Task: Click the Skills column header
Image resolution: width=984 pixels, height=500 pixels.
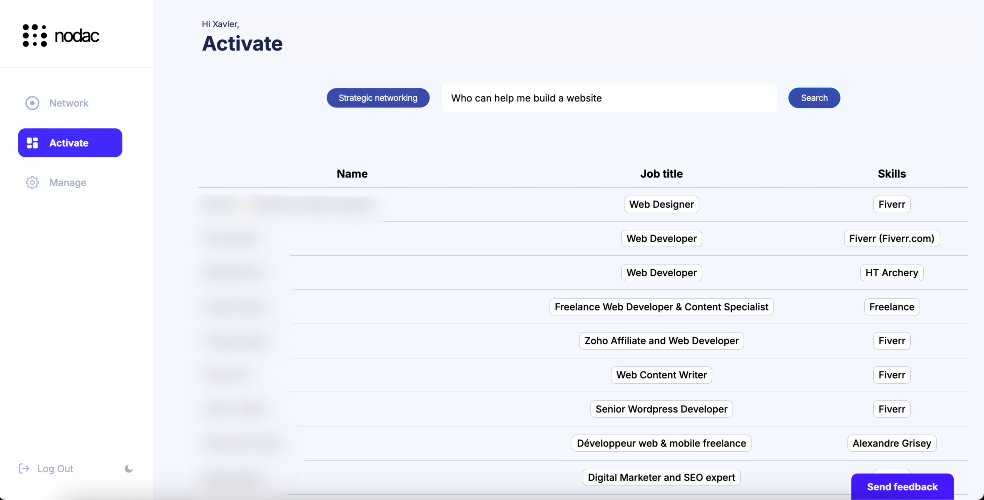Action: [892, 174]
